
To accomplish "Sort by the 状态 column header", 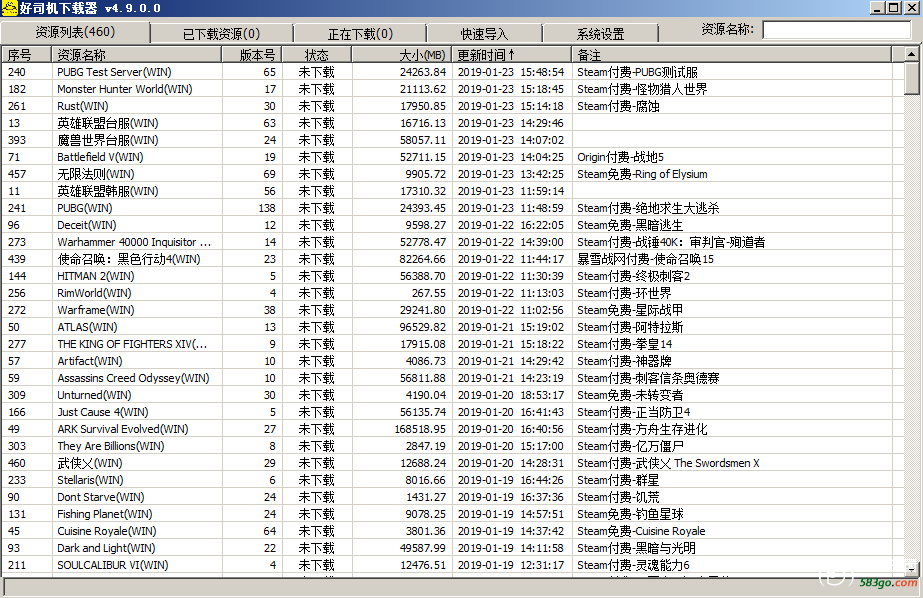I will point(317,55).
